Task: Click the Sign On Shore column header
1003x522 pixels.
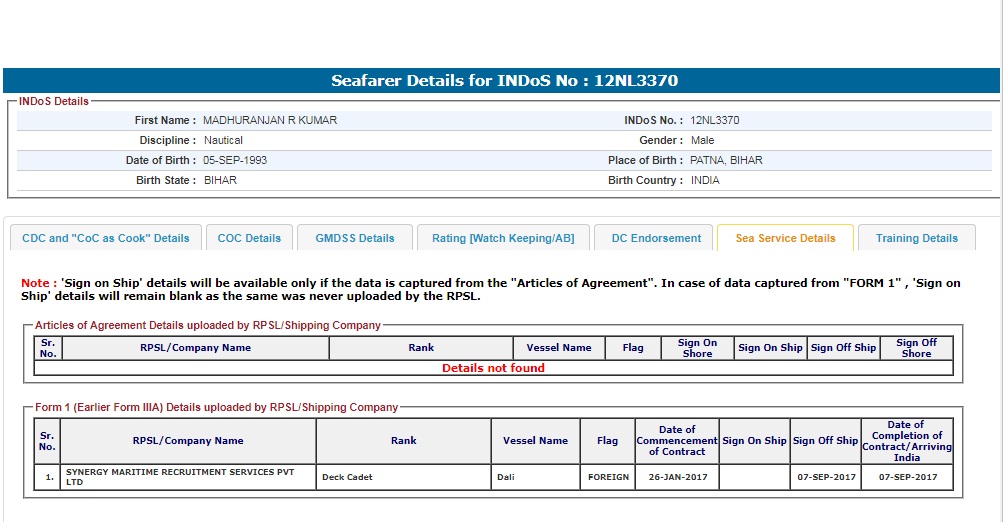Action: [x=697, y=348]
